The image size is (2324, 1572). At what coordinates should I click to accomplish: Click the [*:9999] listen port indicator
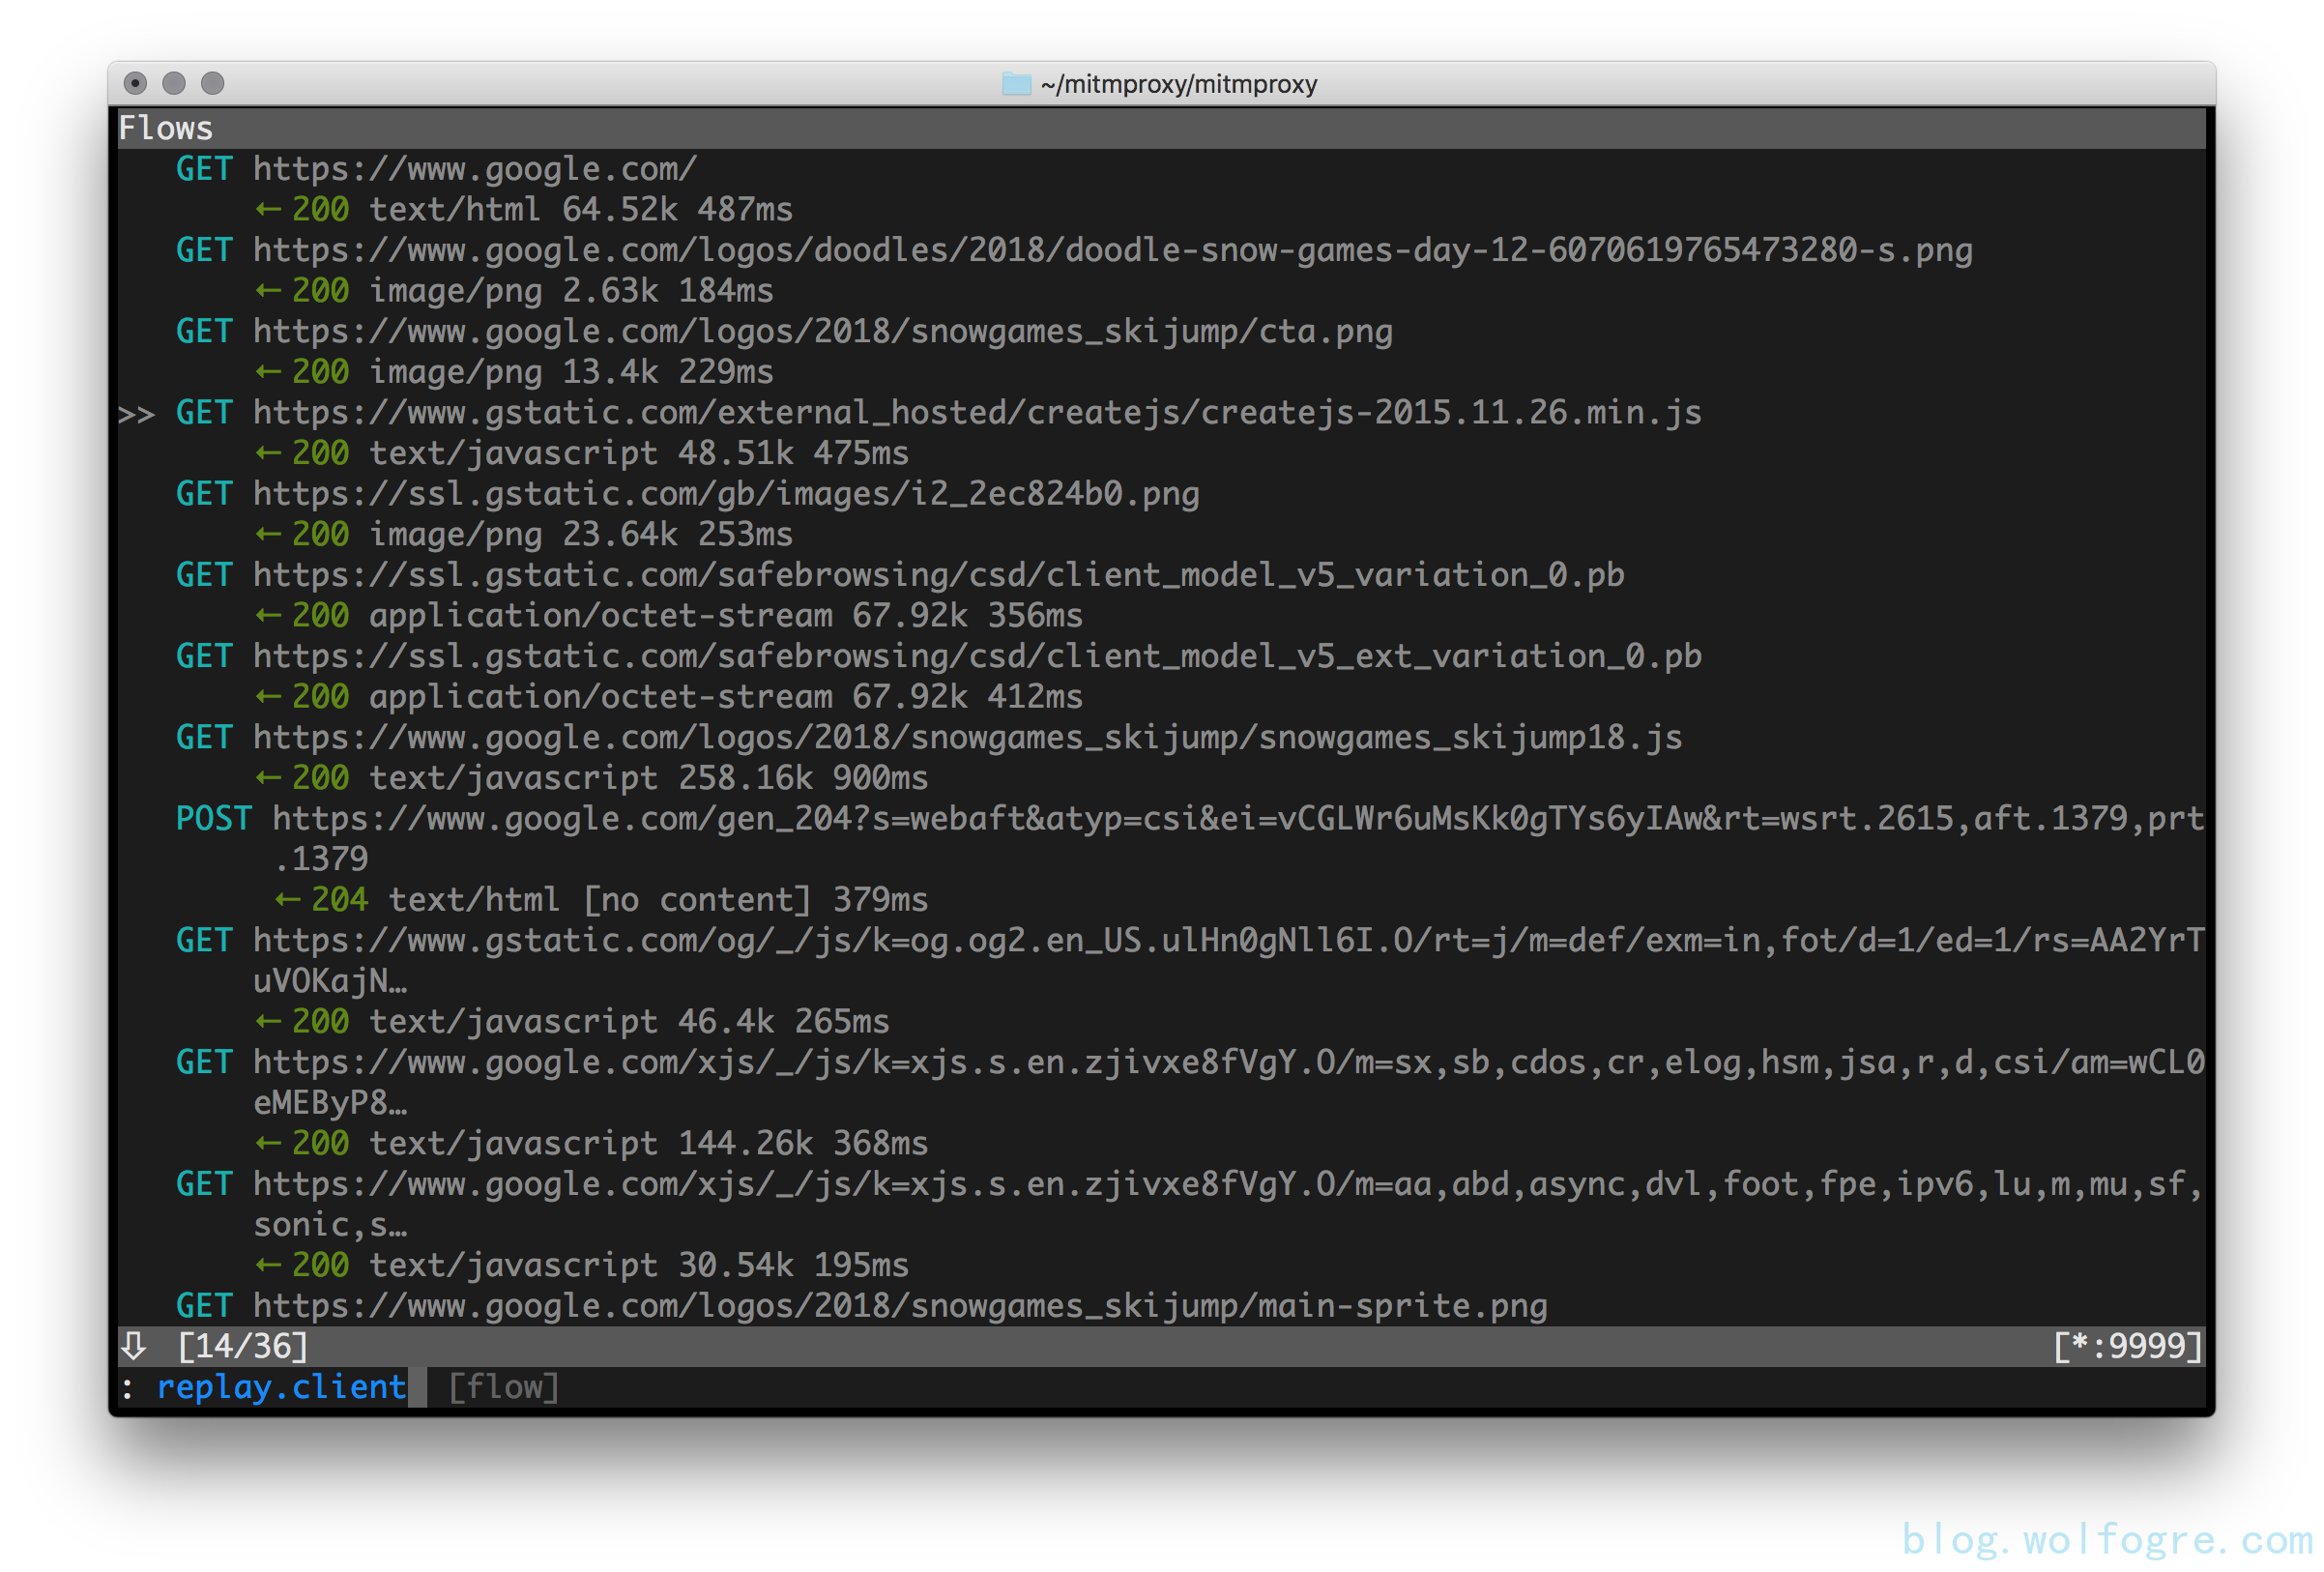coord(2127,1346)
